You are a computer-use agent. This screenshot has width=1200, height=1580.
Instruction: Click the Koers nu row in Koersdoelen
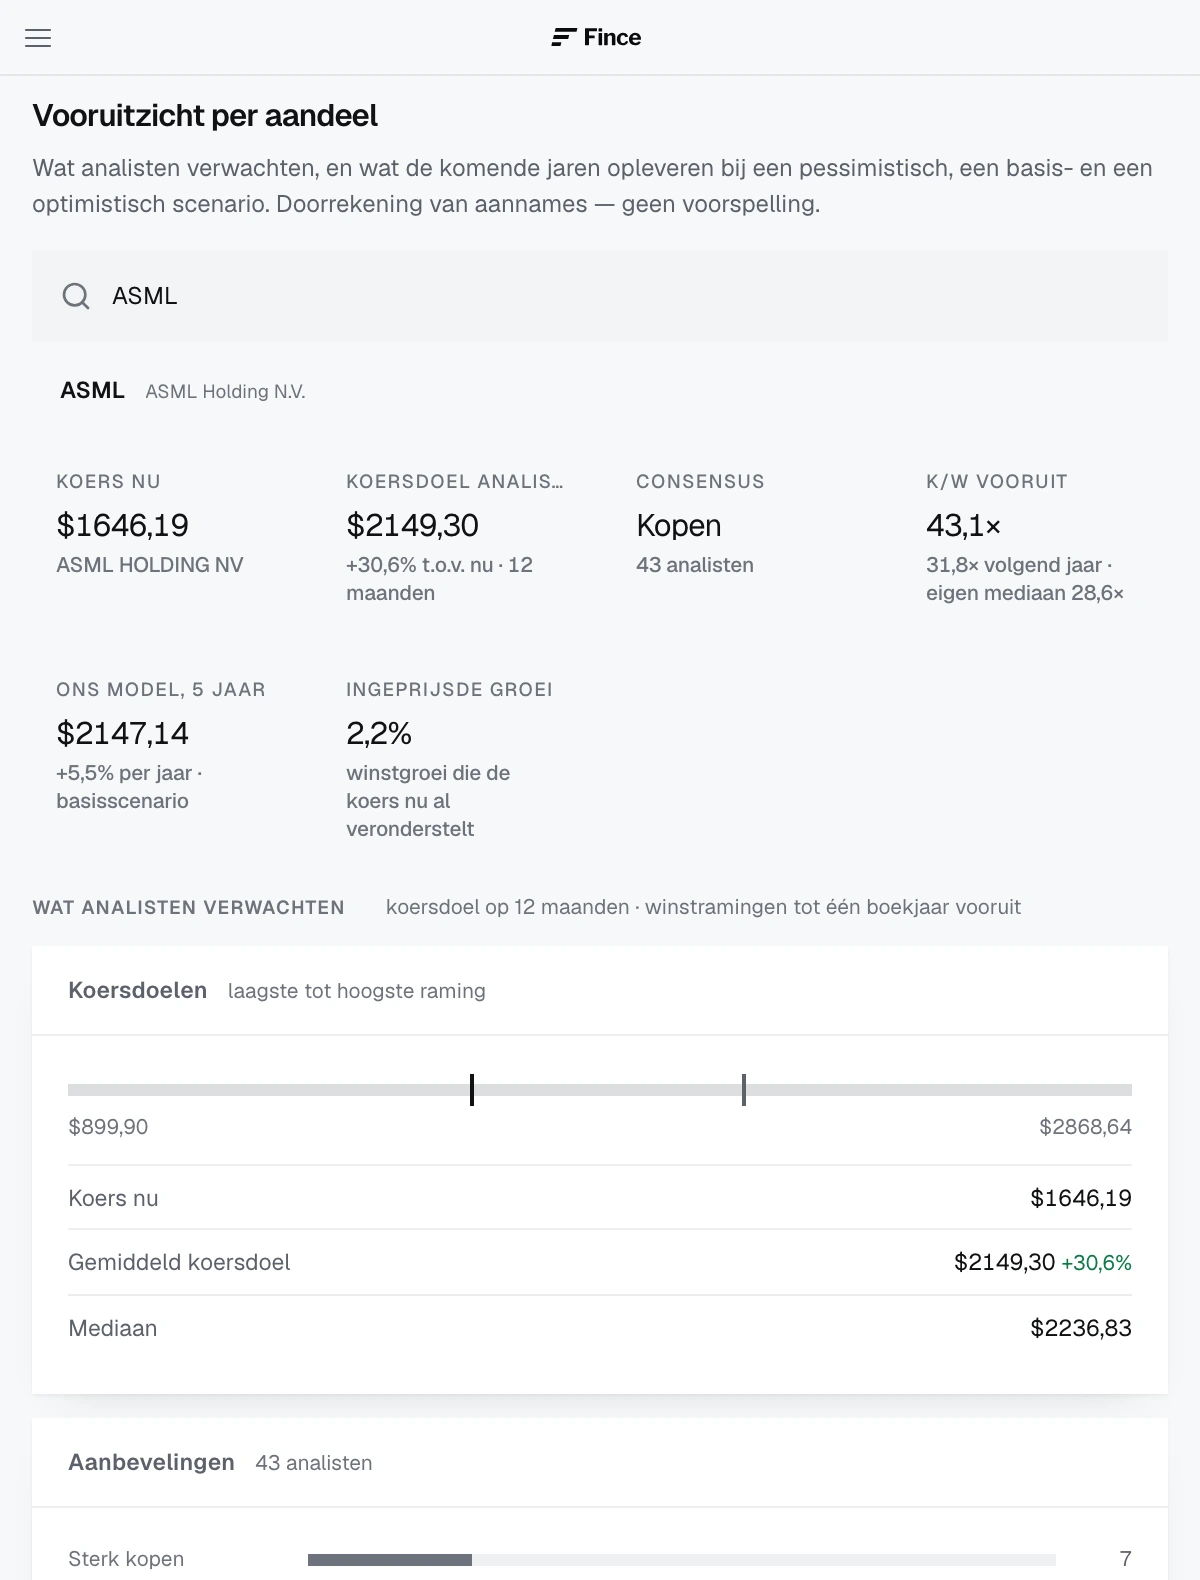pos(600,1198)
